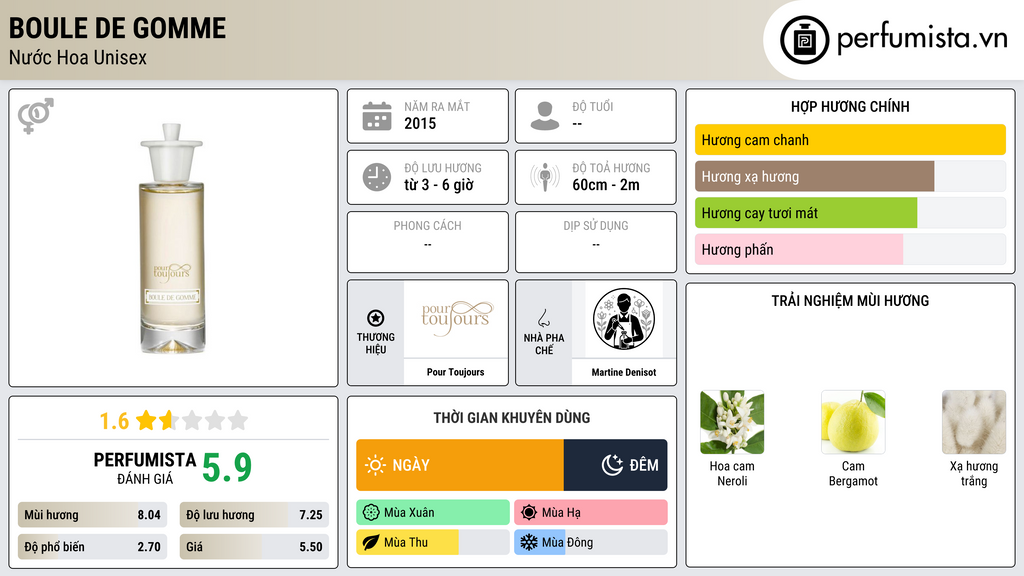1024x576 pixels.
Task: Click the Độ lưu hương 7.25 score bar
Action: pos(254,515)
